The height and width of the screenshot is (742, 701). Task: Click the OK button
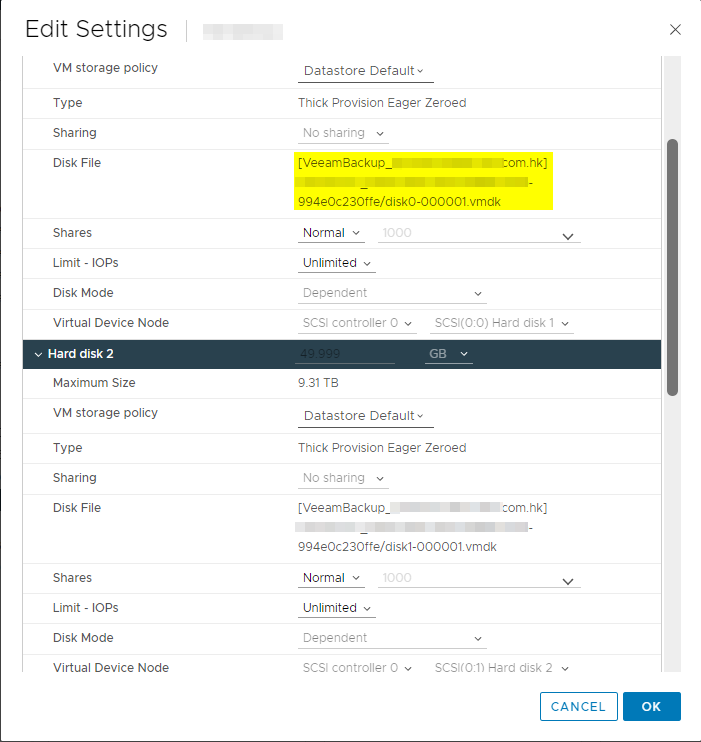[651, 706]
